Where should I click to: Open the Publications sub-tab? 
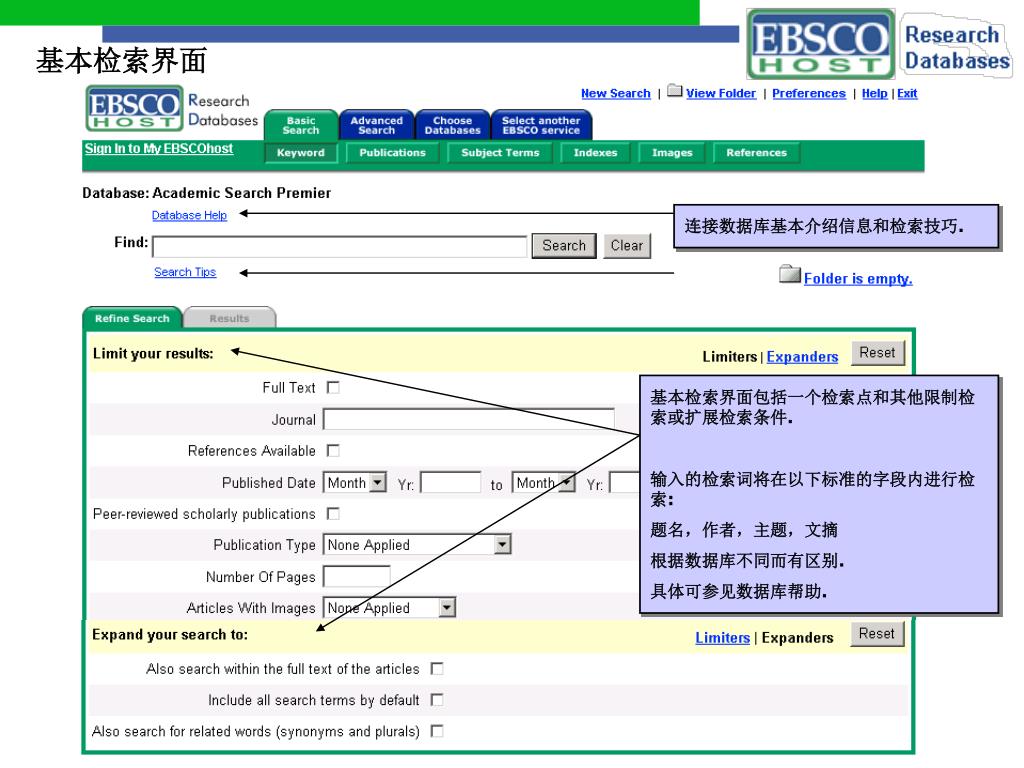pyautogui.click(x=392, y=153)
